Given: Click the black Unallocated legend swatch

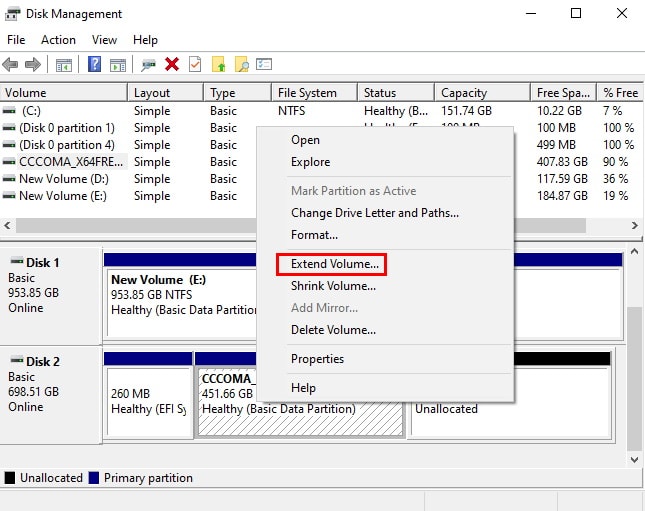Looking at the screenshot, I should pos(9,478).
